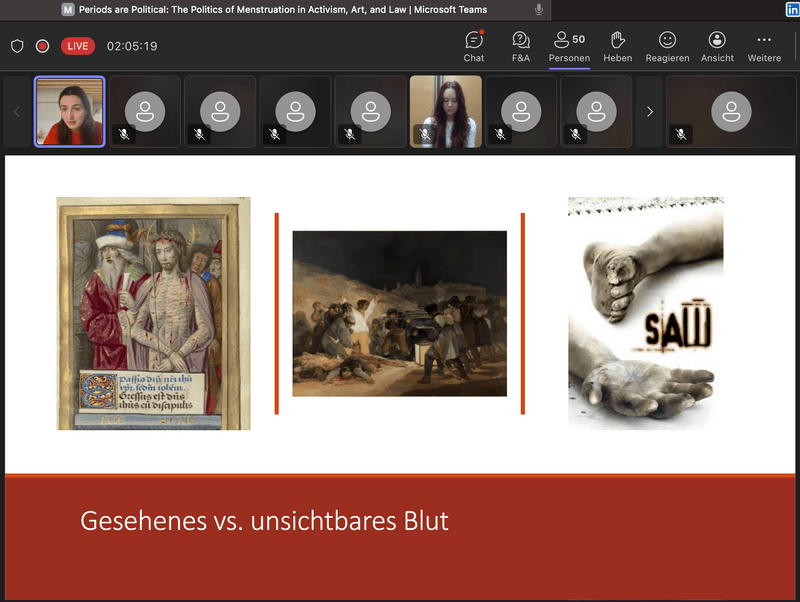
Task: Click the microphone icon in the title bar
Action: click(x=539, y=9)
